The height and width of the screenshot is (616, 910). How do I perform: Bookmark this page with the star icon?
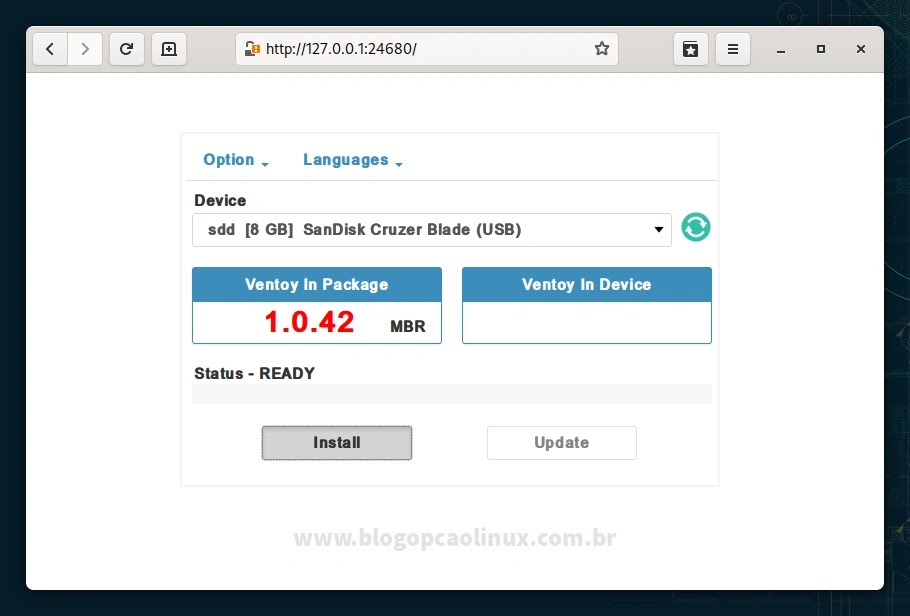click(x=602, y=49)
